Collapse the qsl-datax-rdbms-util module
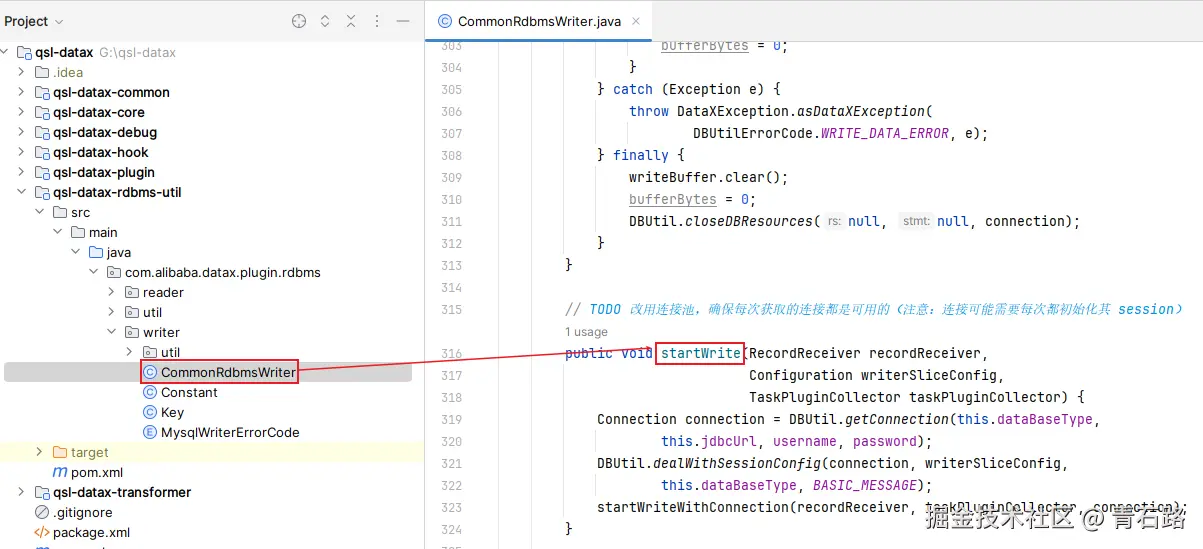This screenshot has height=549, width=1203. 22,192
